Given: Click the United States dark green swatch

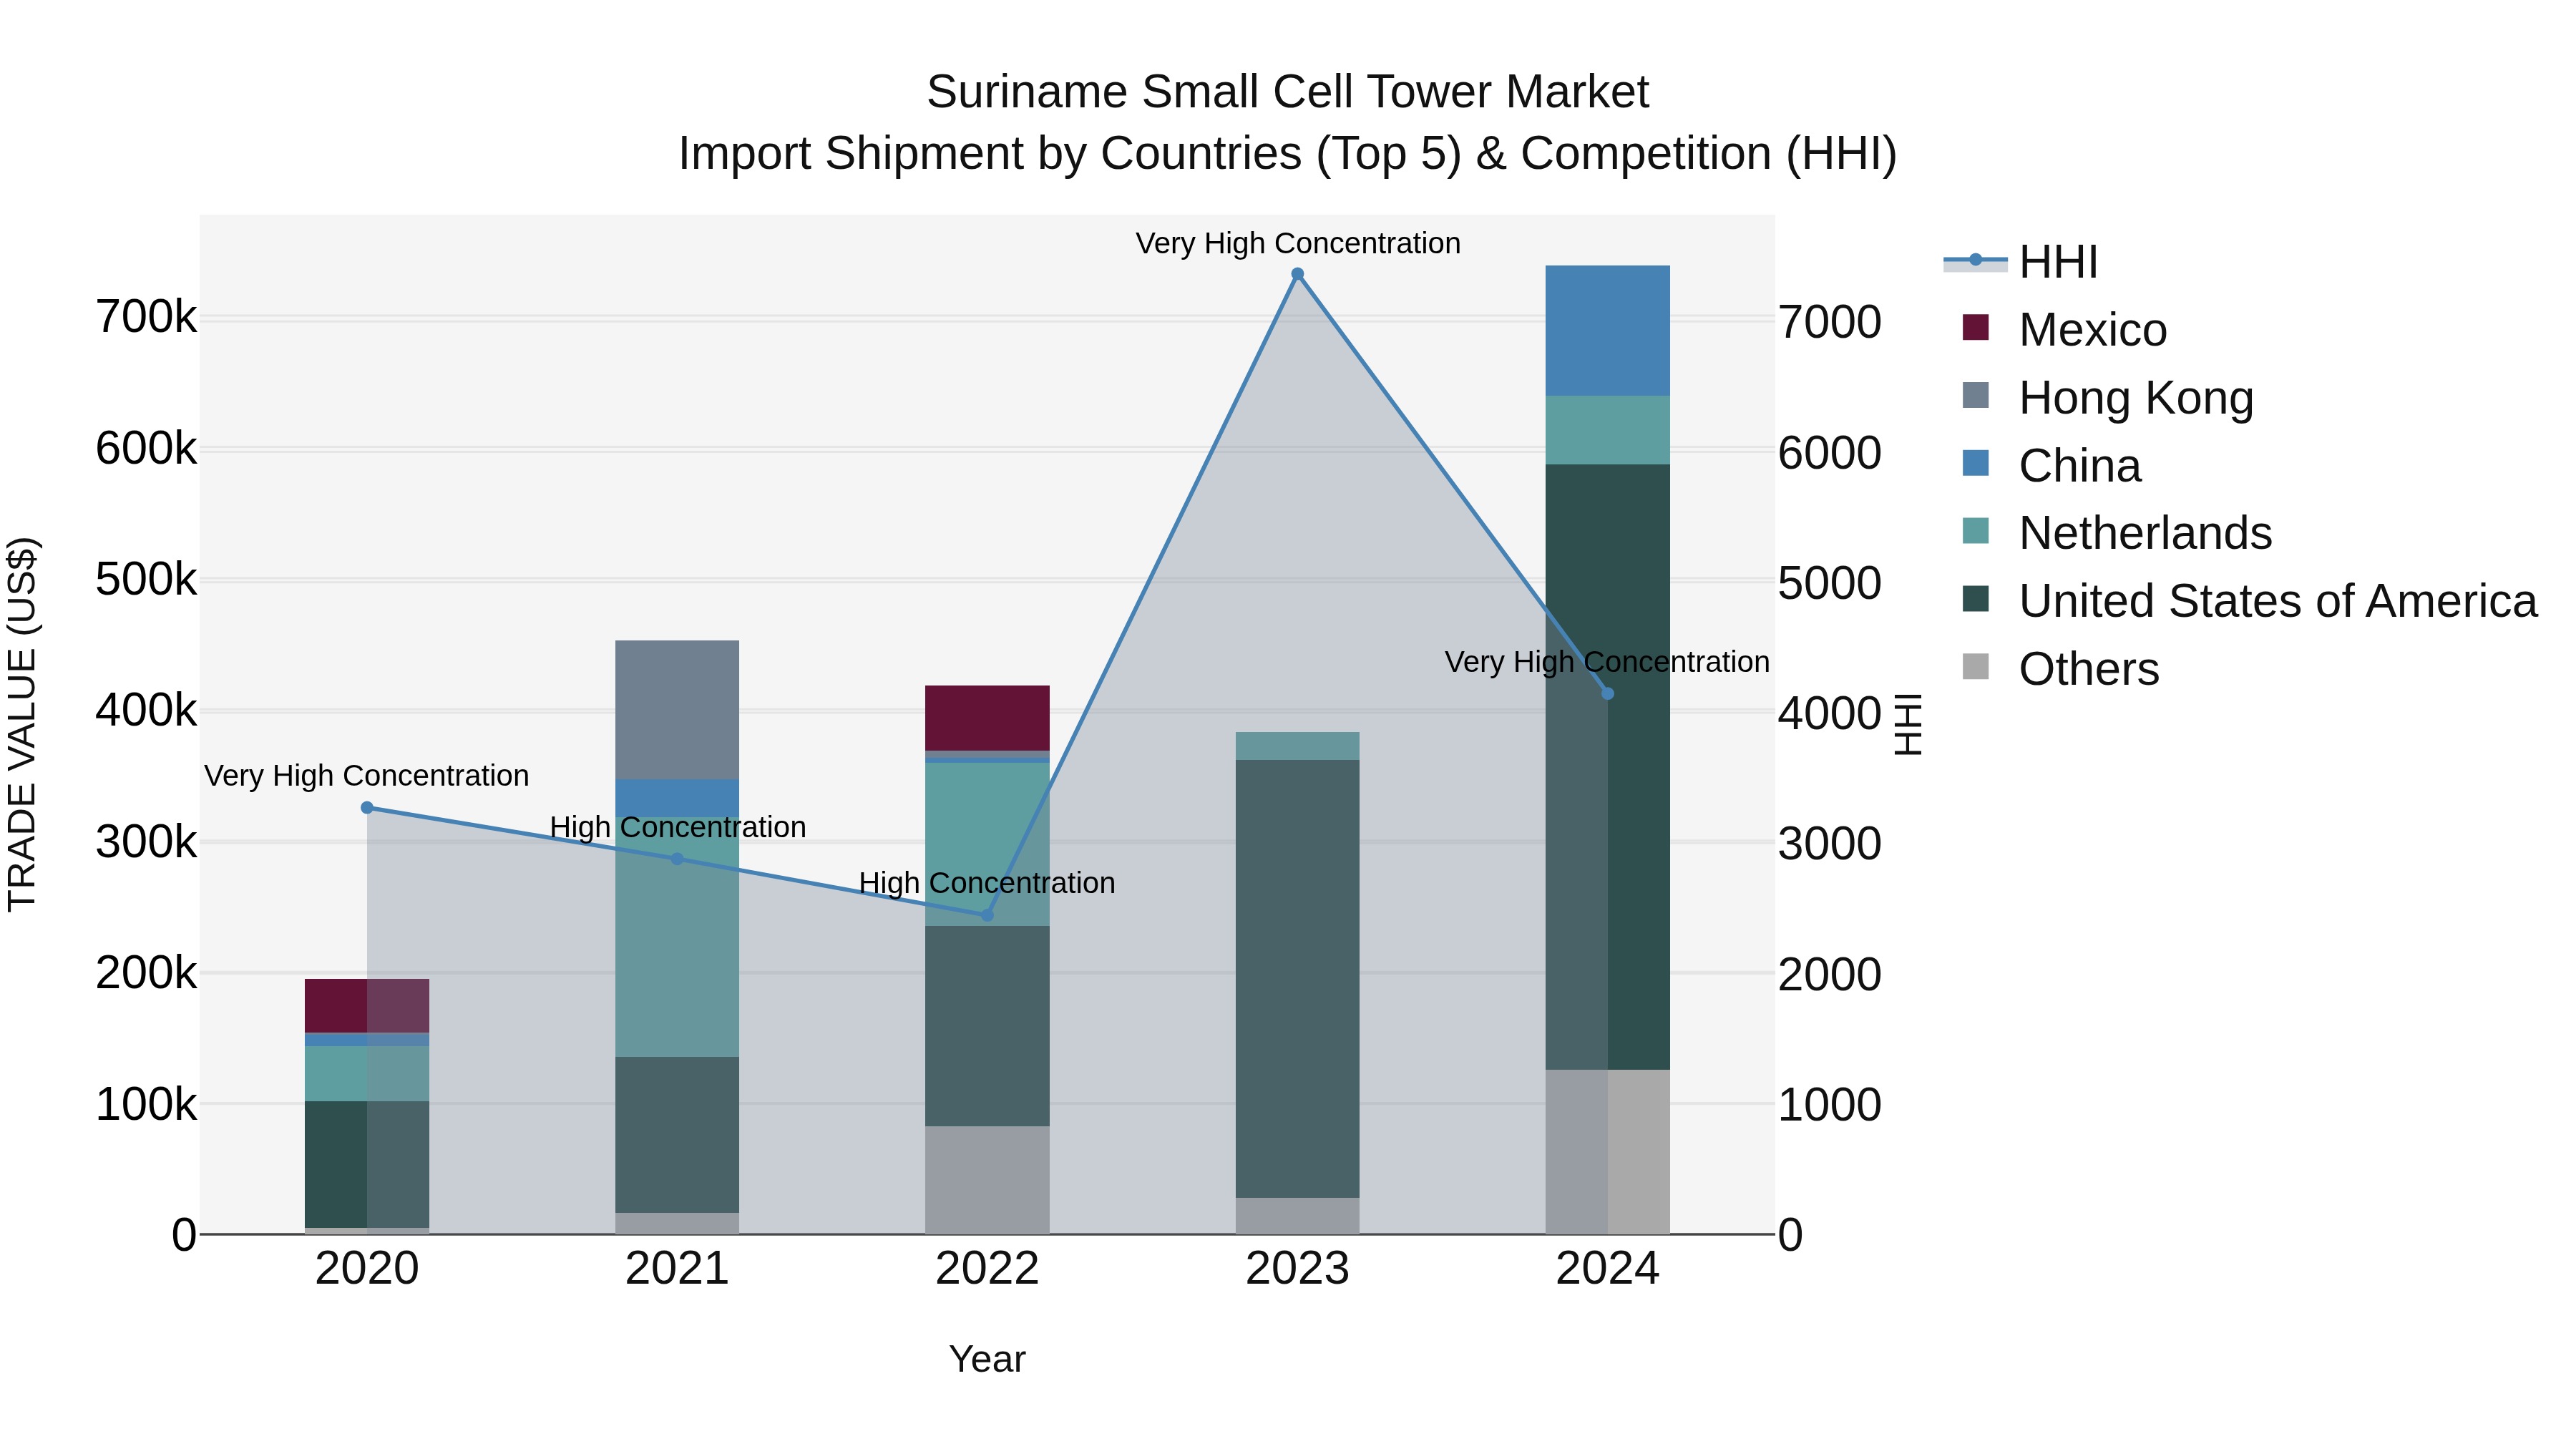Looking at the screenshot, I should click(x=1975, y=599).
